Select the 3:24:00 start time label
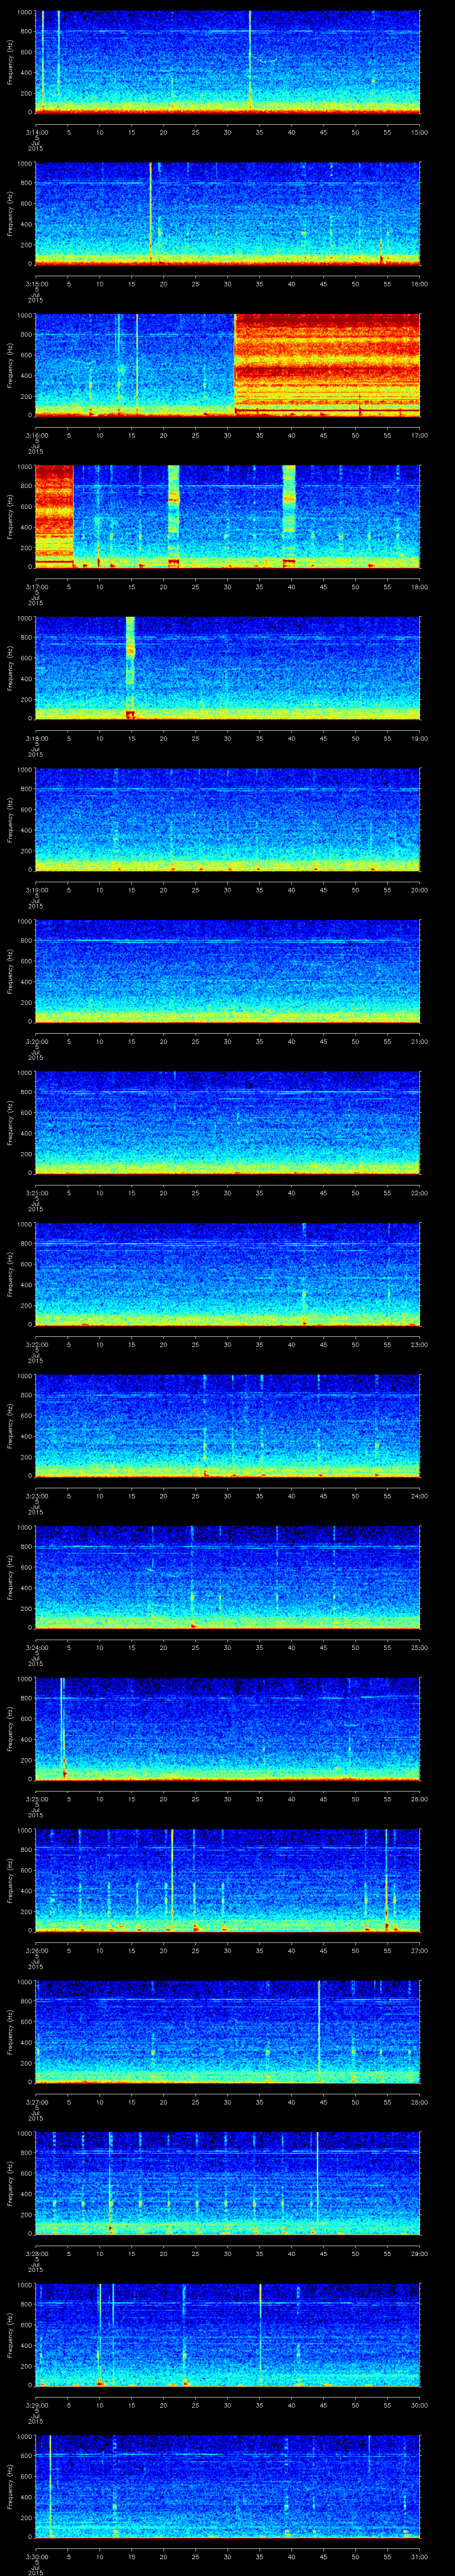 (x=36, y=1647)
